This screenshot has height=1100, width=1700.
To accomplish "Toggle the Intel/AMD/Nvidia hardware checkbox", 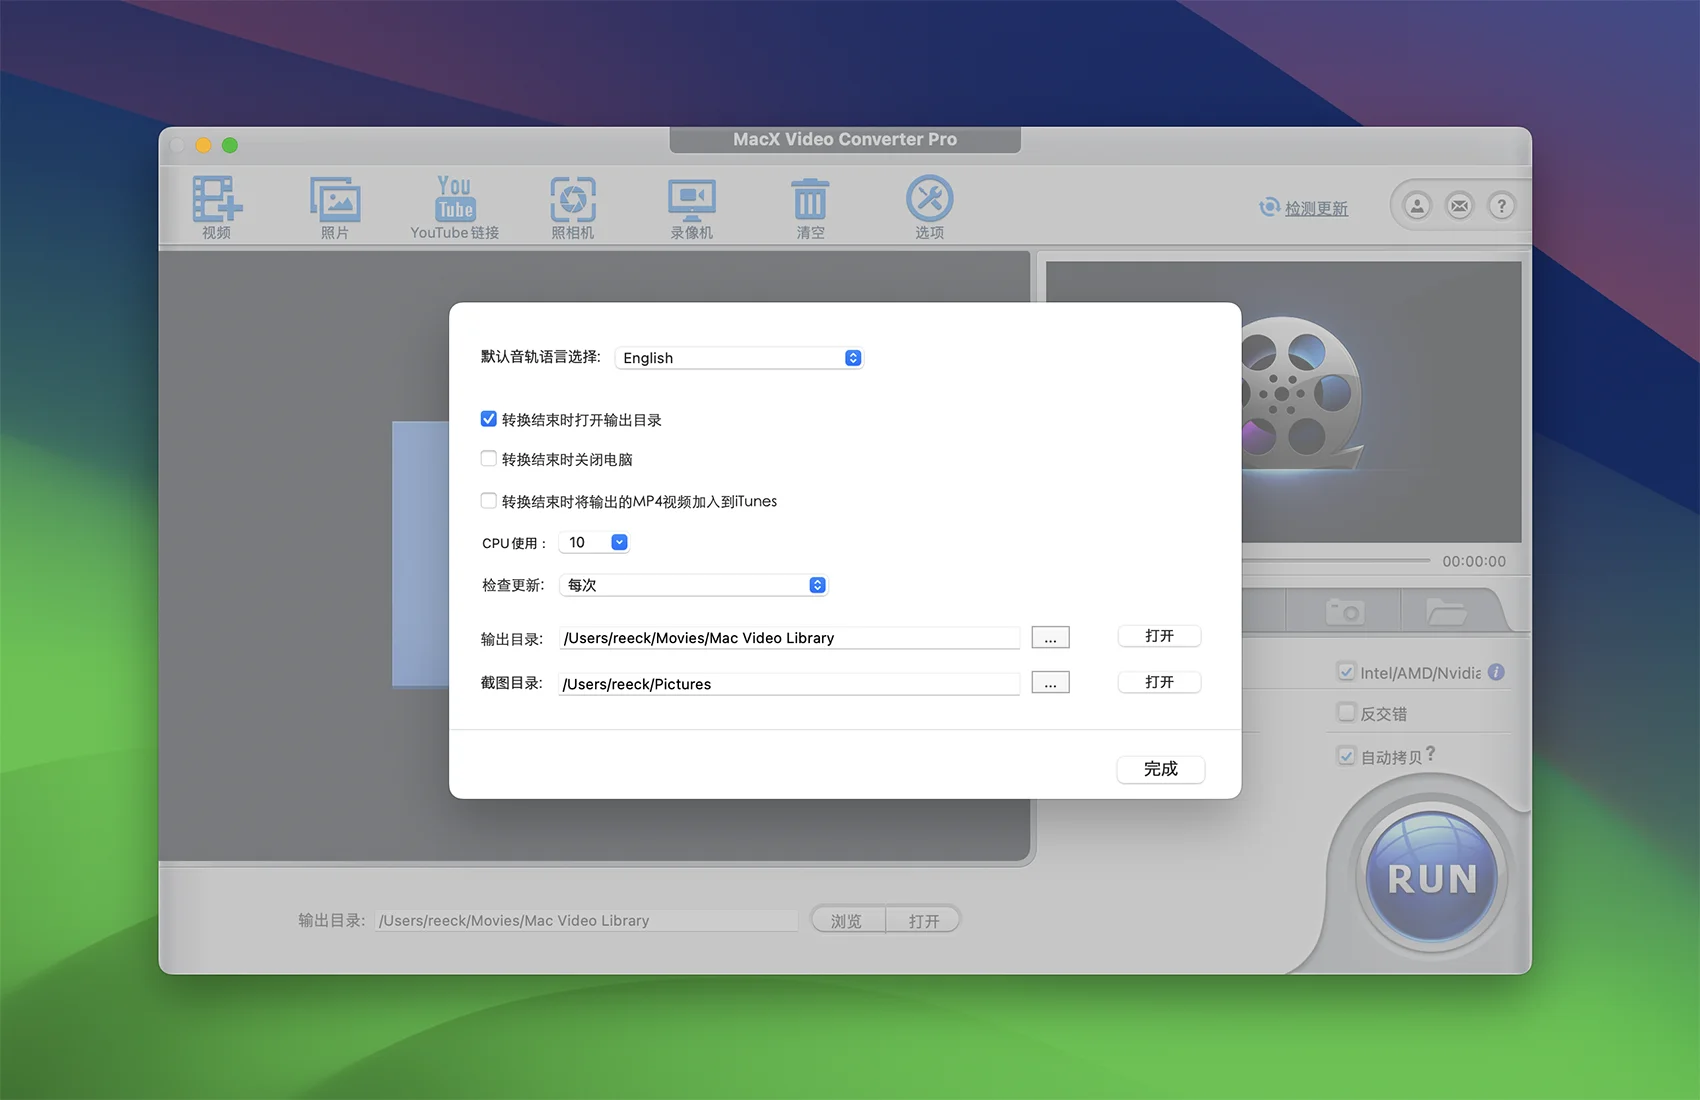I will click(1347, 672).
